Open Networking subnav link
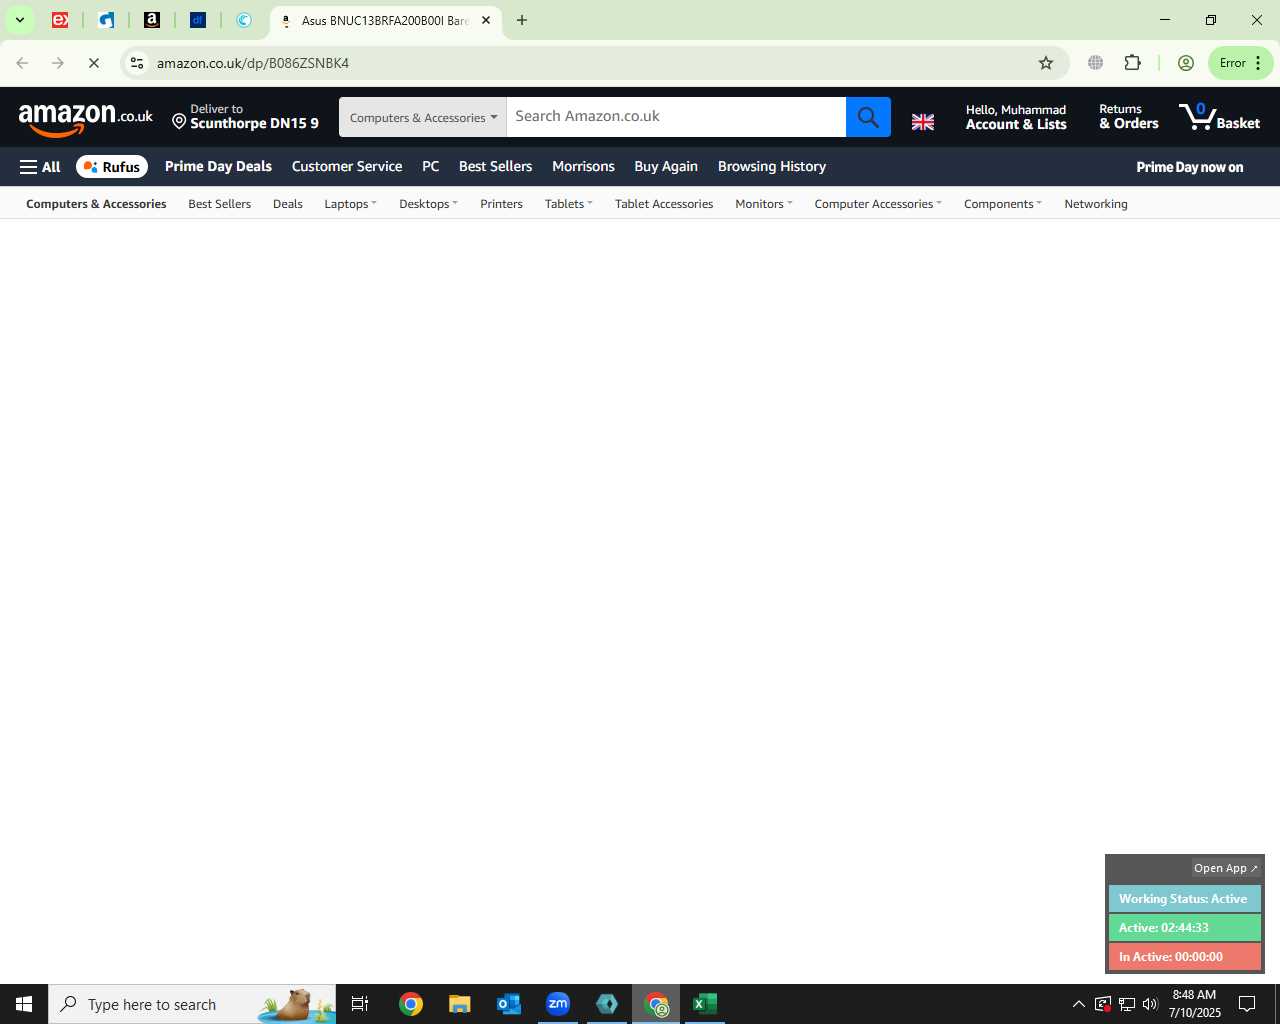This screenshot has height=1024, width=1280. click(x=1096, y=204)
